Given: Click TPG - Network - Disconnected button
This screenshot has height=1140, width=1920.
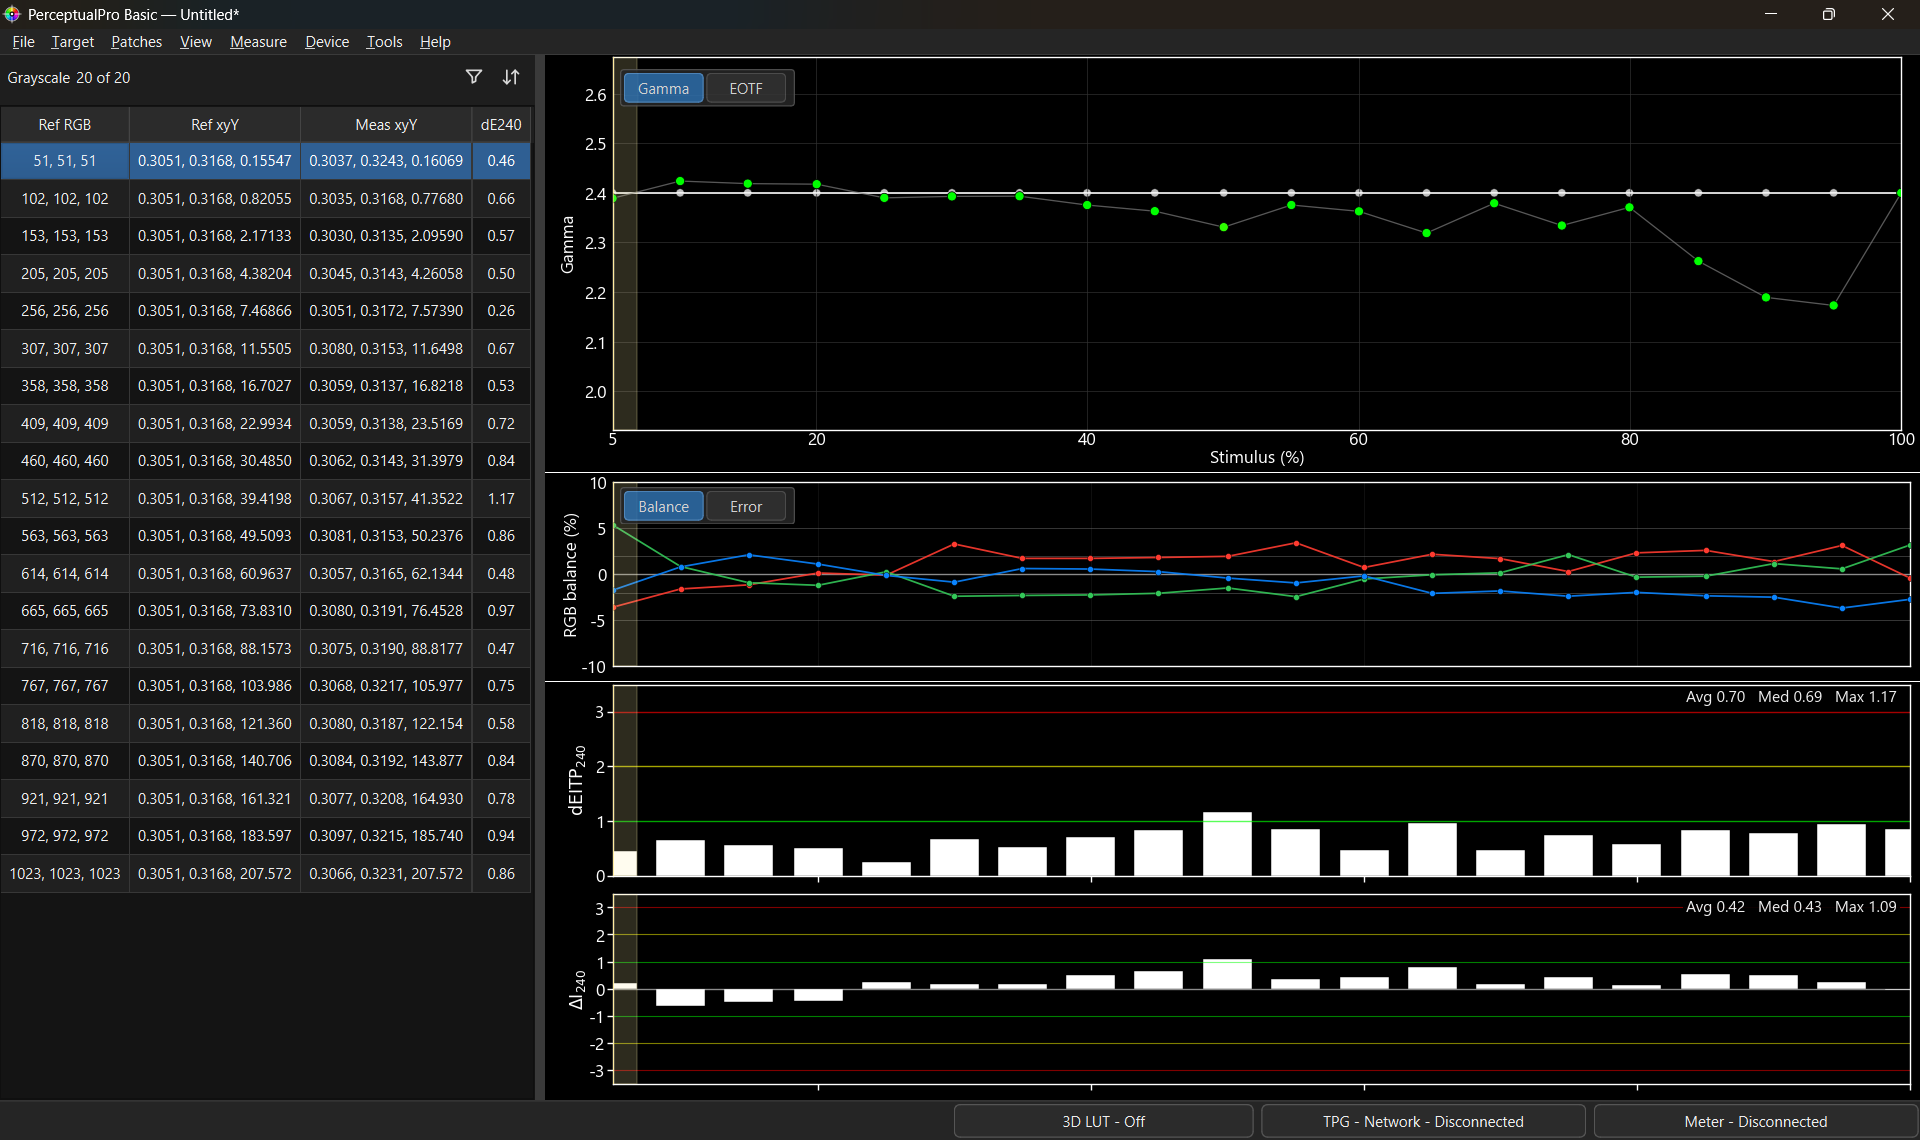Looking at the screenshot, I should (x=1423, y=1121).
